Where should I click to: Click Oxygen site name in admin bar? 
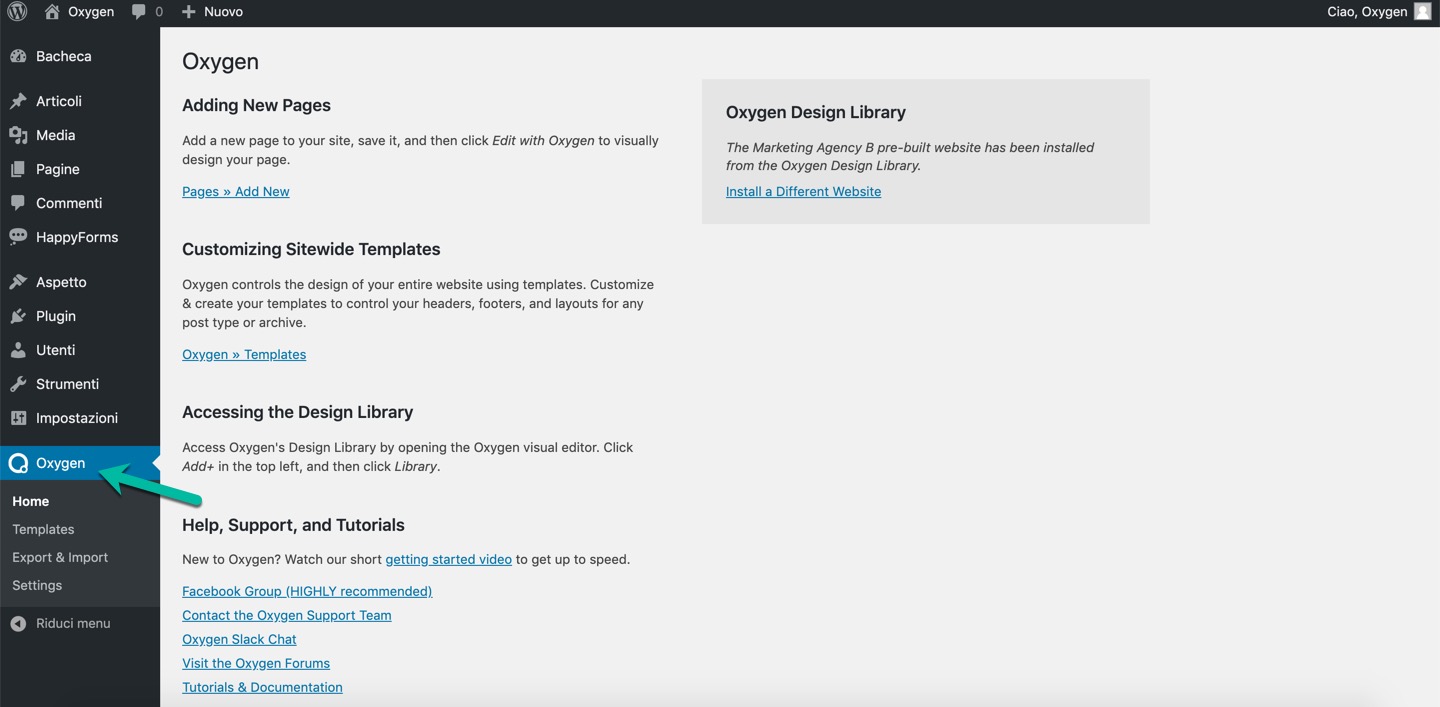click(x=91, y=12)
